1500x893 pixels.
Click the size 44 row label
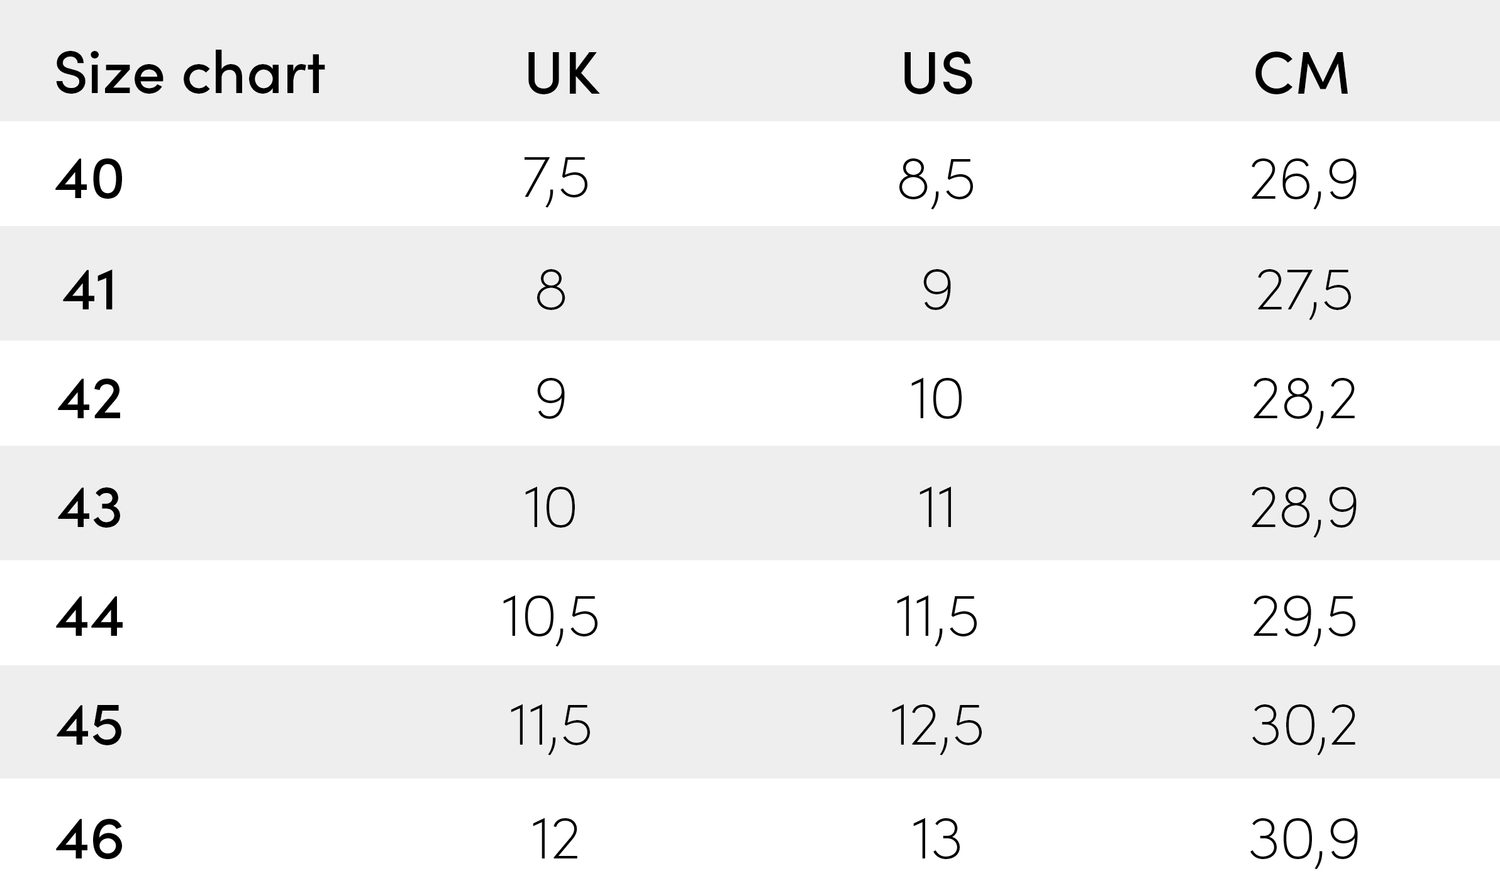pos(90,616)
